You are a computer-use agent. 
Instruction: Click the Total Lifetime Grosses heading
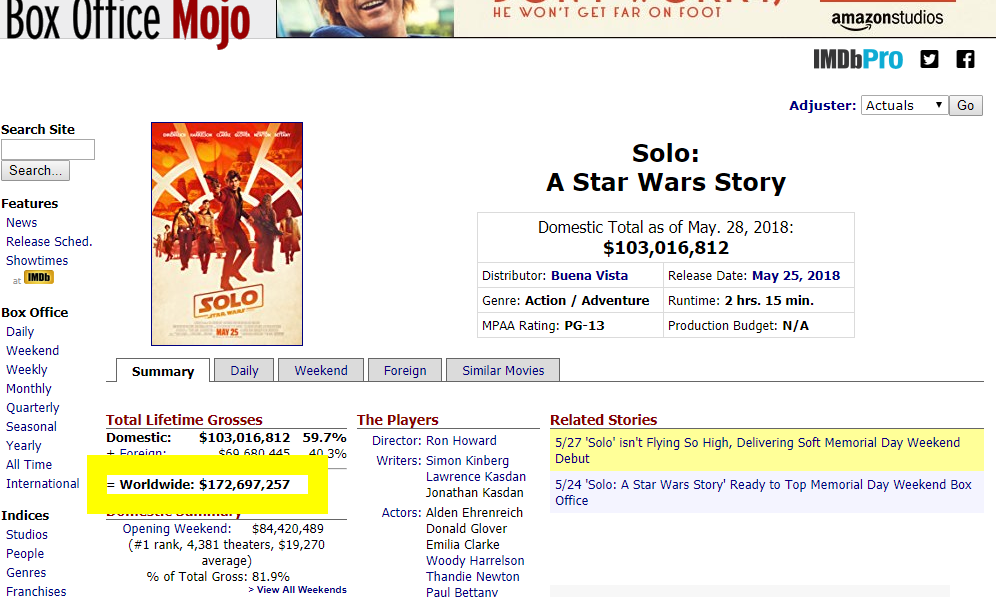click(184, 420)
